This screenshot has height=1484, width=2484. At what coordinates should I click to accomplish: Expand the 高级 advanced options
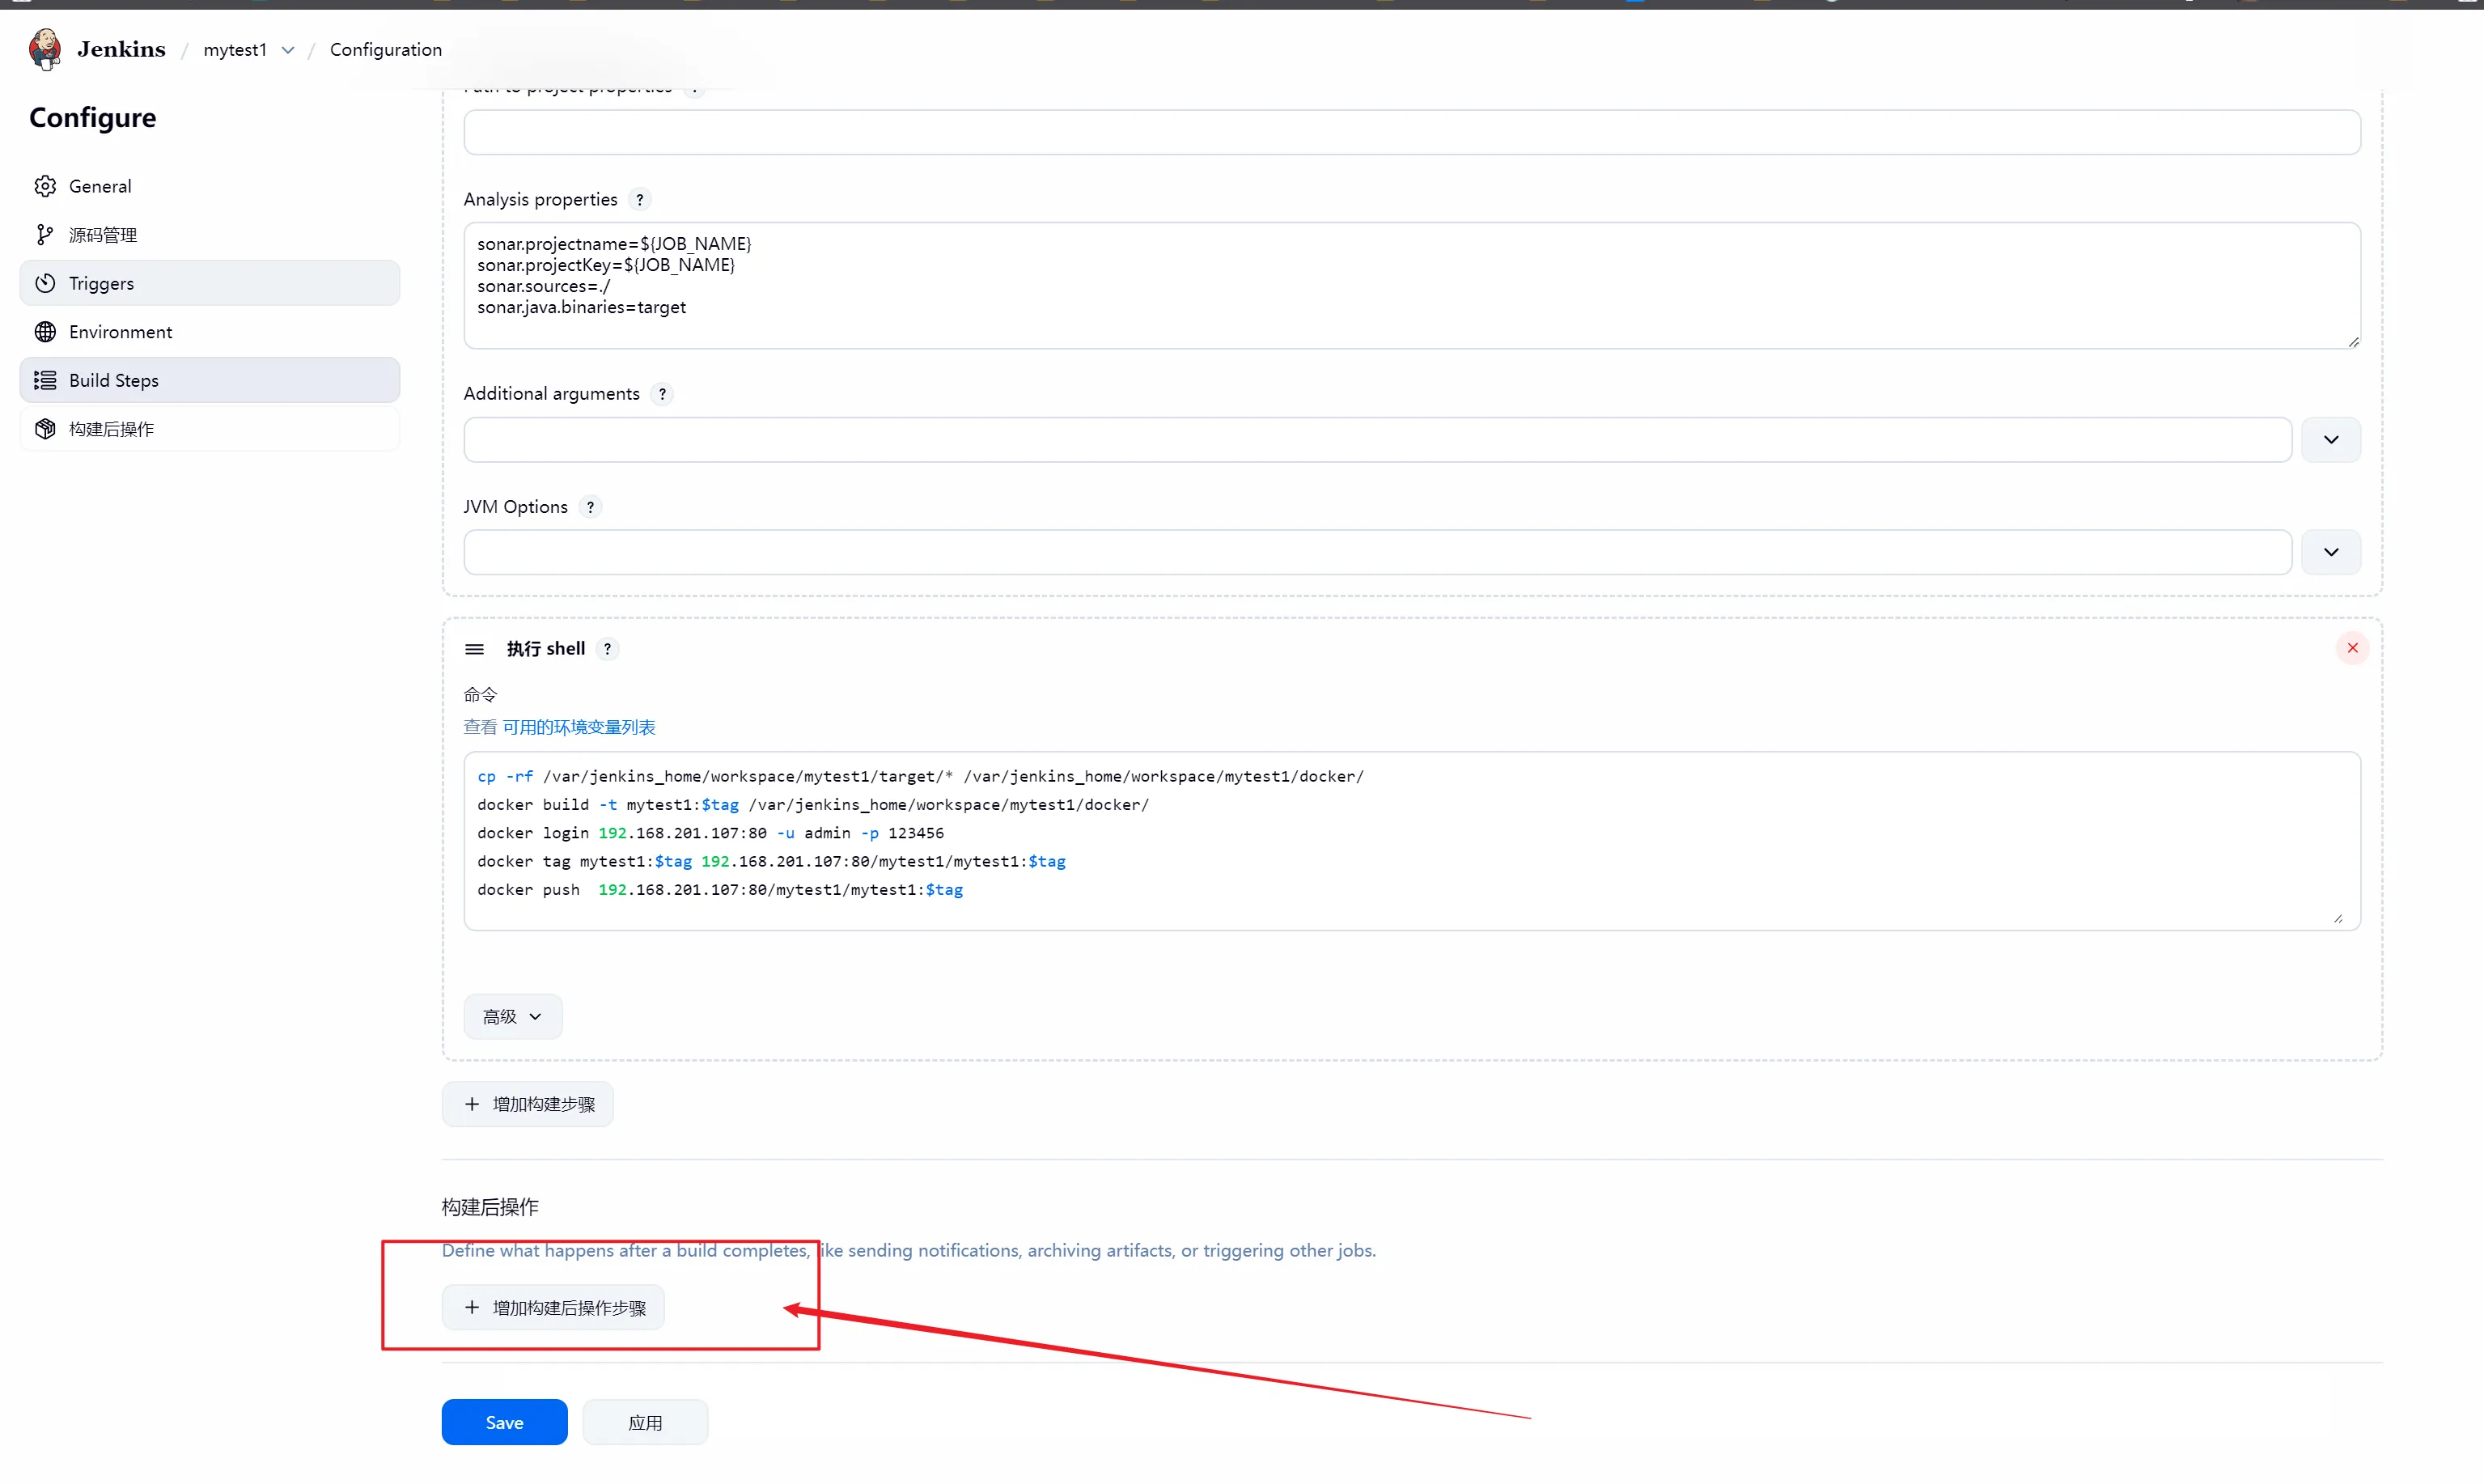pyautogui.click(x=512, y=1016)
